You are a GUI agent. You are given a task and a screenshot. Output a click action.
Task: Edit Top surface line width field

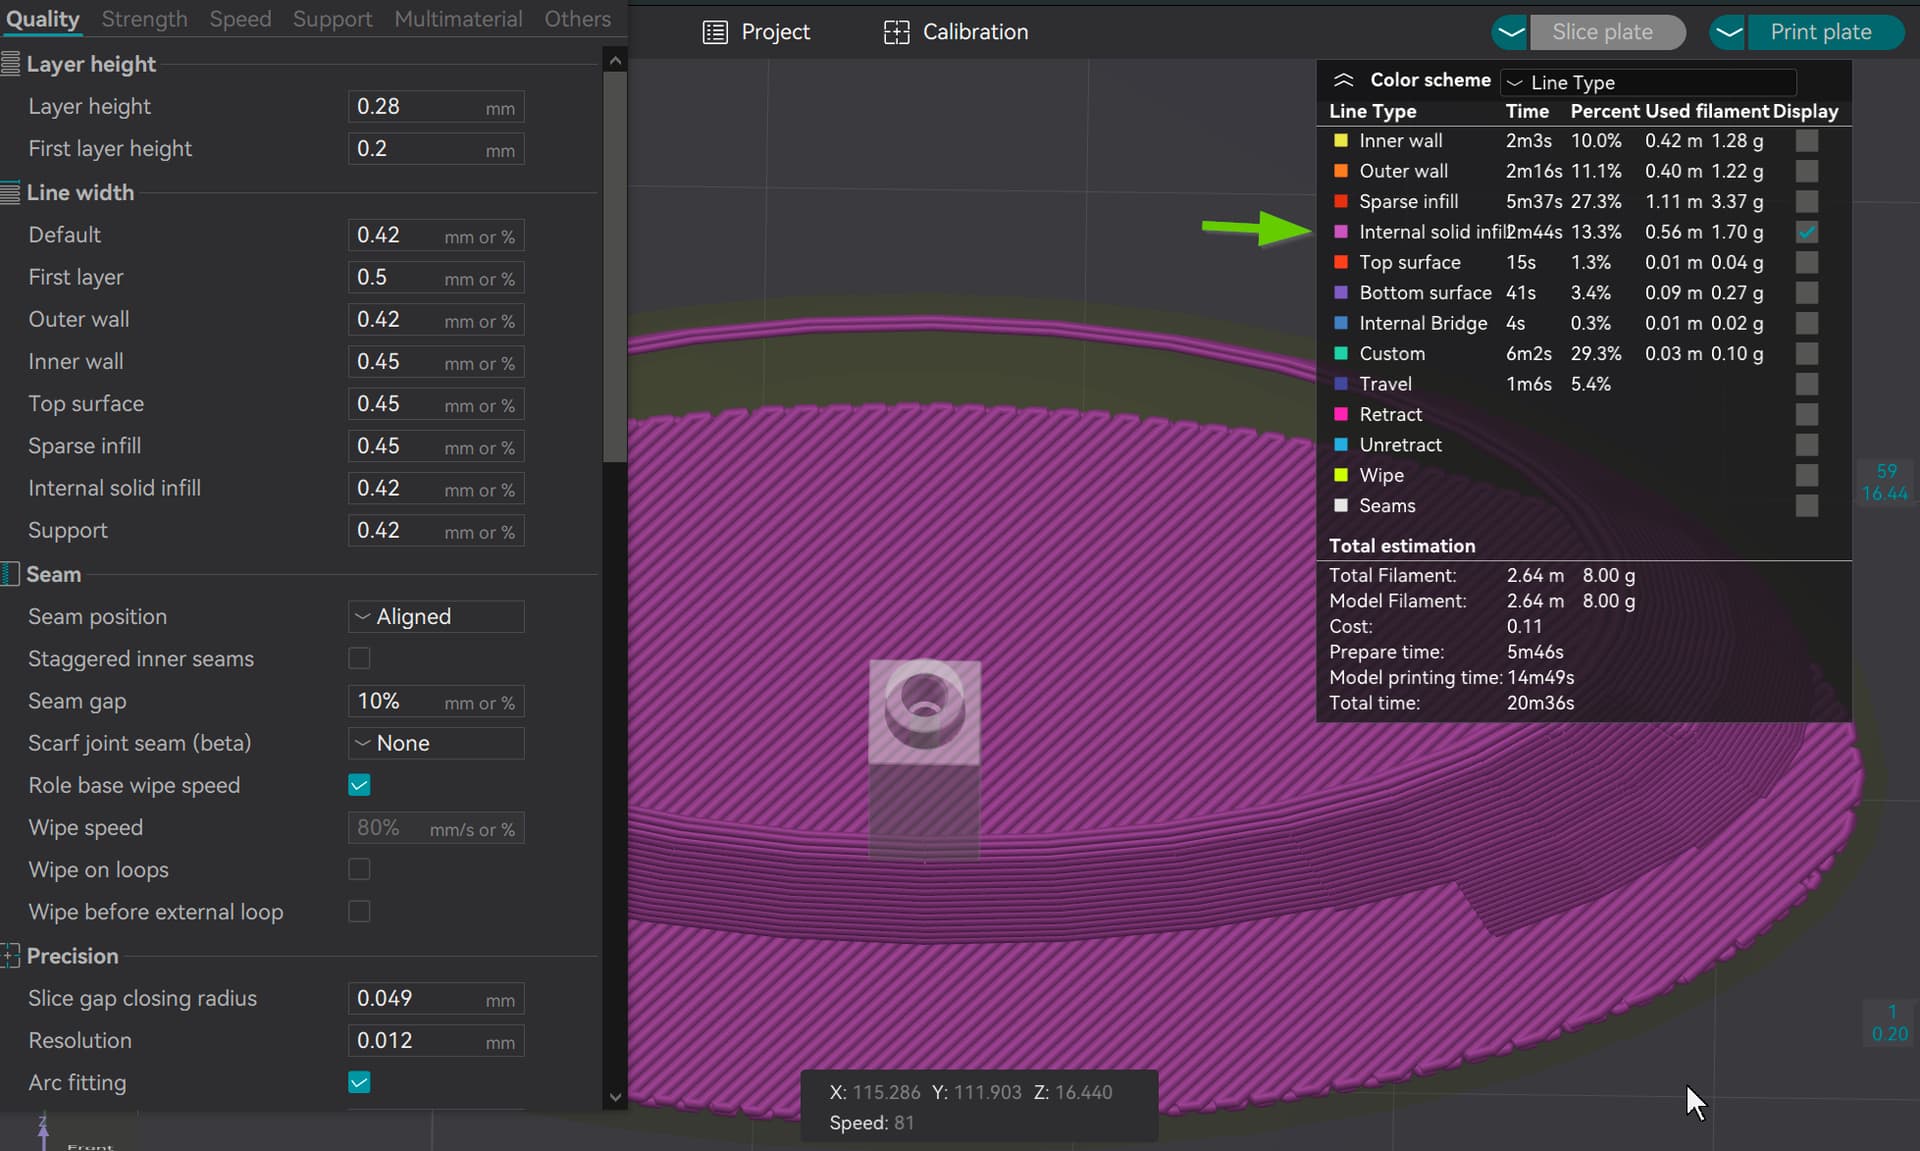(436, 404)
